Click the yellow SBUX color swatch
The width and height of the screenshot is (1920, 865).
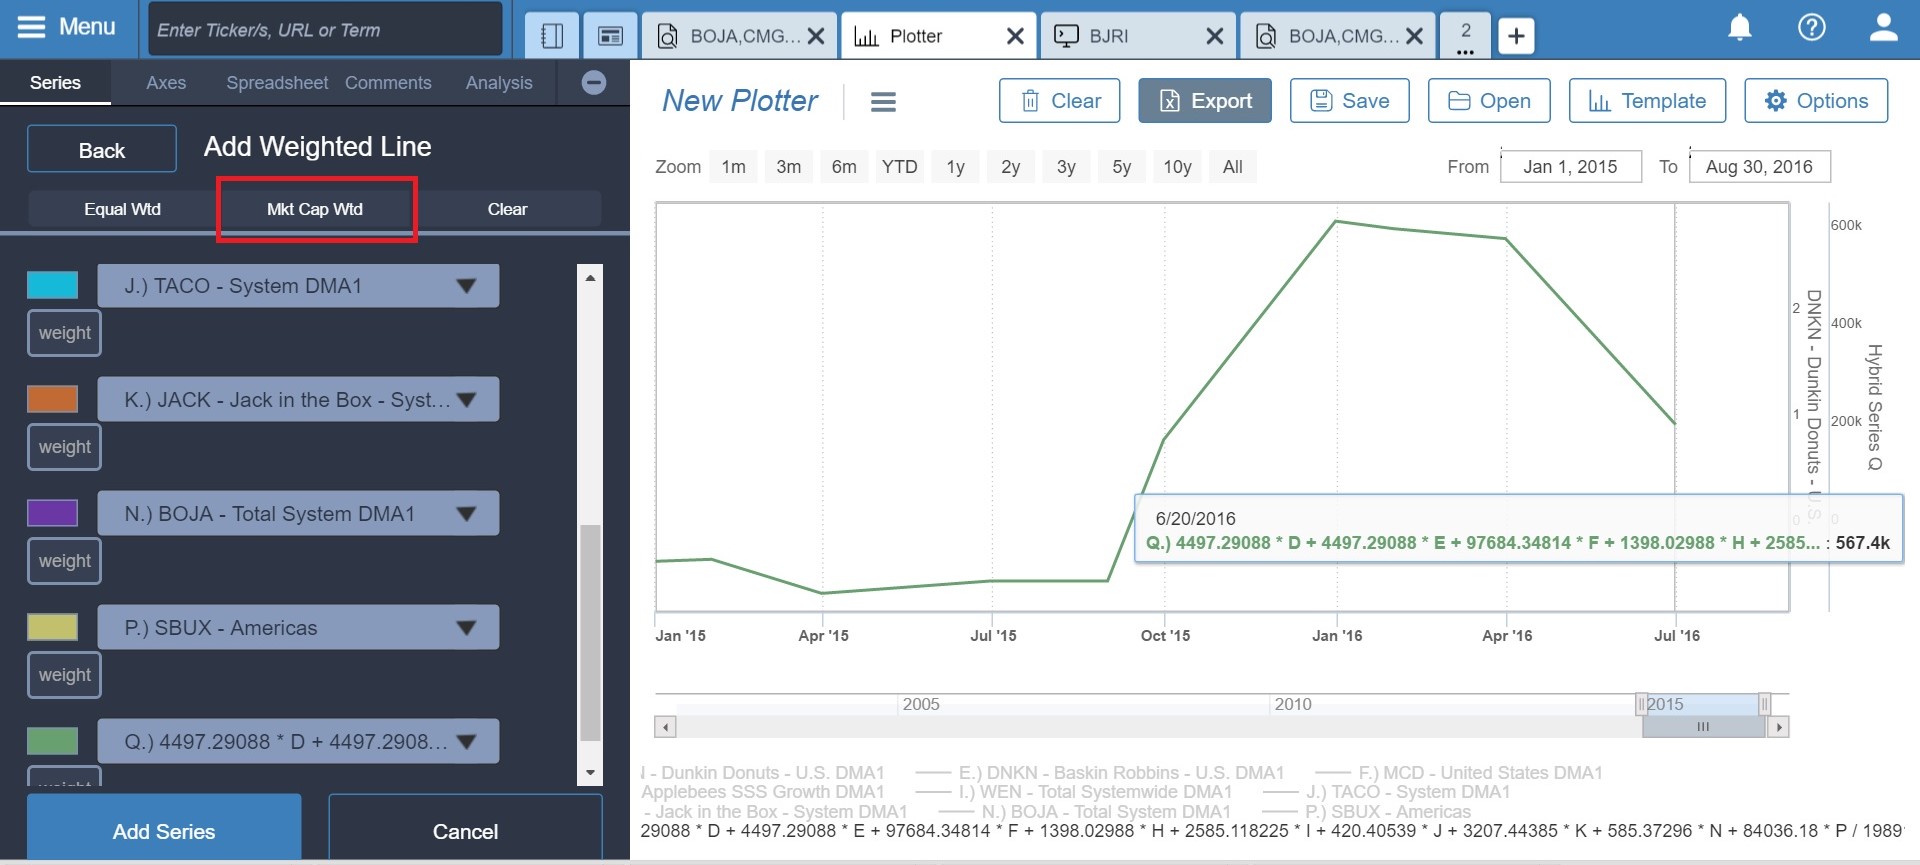(x=53, y=627)
